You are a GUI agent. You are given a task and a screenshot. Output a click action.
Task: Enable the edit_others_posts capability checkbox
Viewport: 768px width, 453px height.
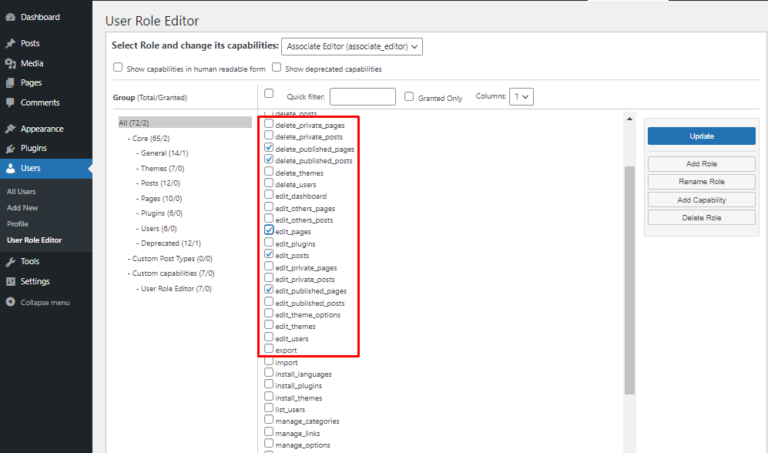269,219
